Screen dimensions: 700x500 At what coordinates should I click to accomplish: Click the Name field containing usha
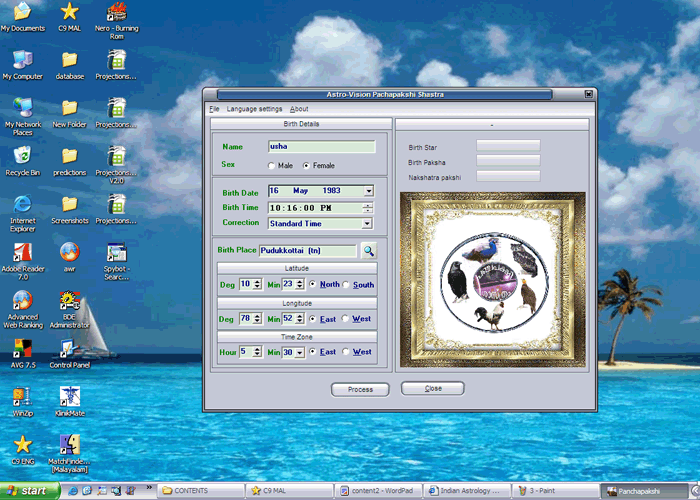click(322, 147)
